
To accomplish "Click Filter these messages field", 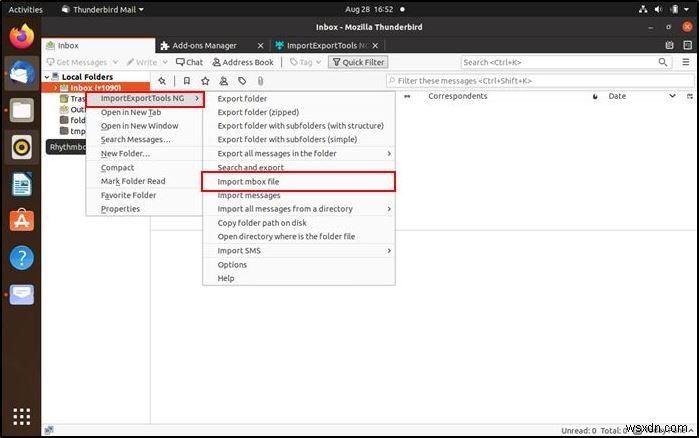I will pyautogui.click(x=540, y=81).
